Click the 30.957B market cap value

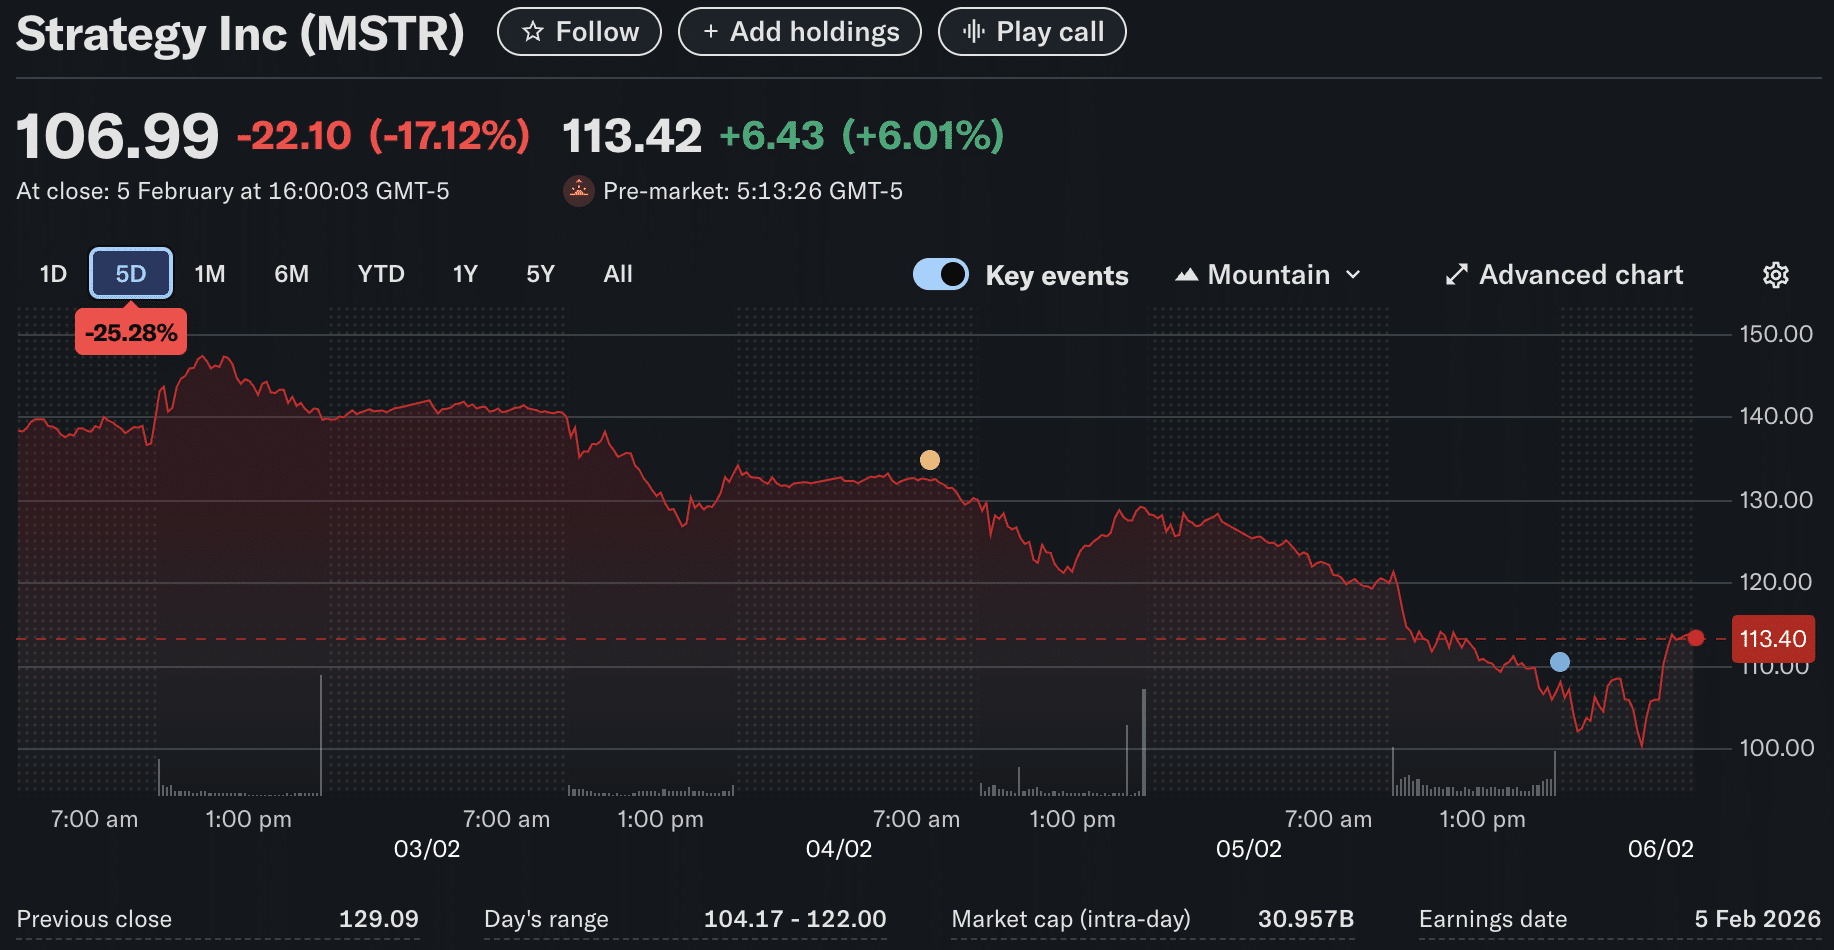click(1306, 919)
